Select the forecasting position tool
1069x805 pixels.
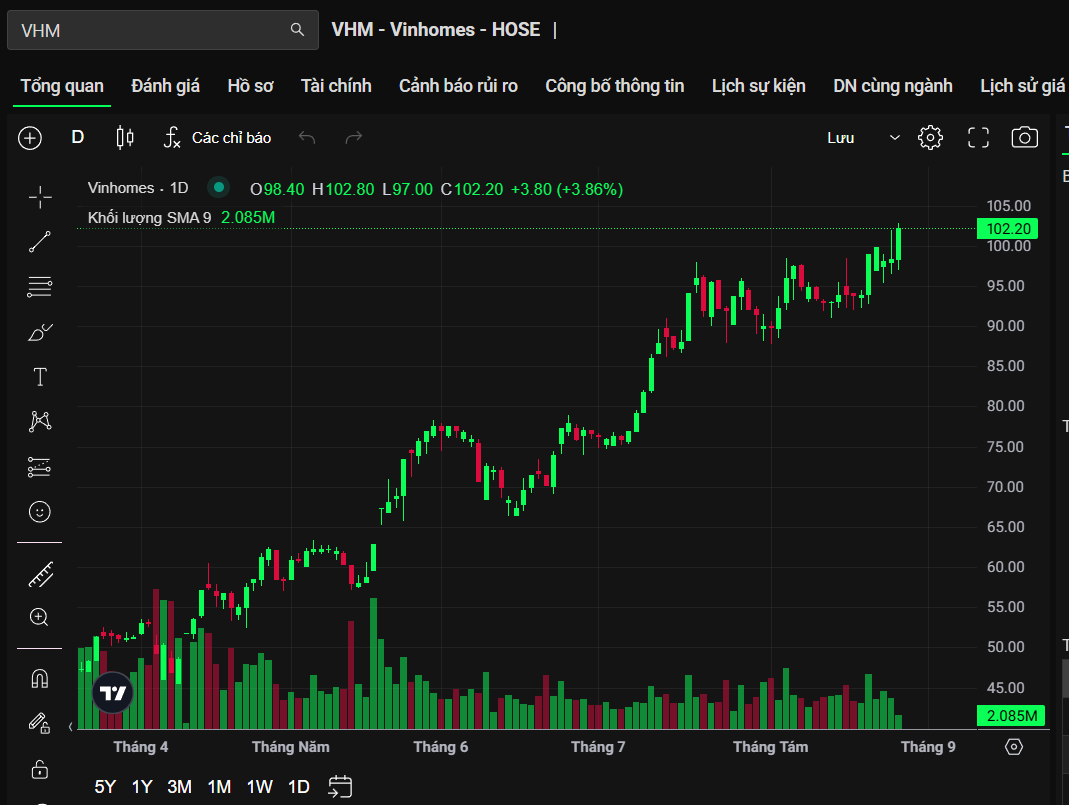40,467
